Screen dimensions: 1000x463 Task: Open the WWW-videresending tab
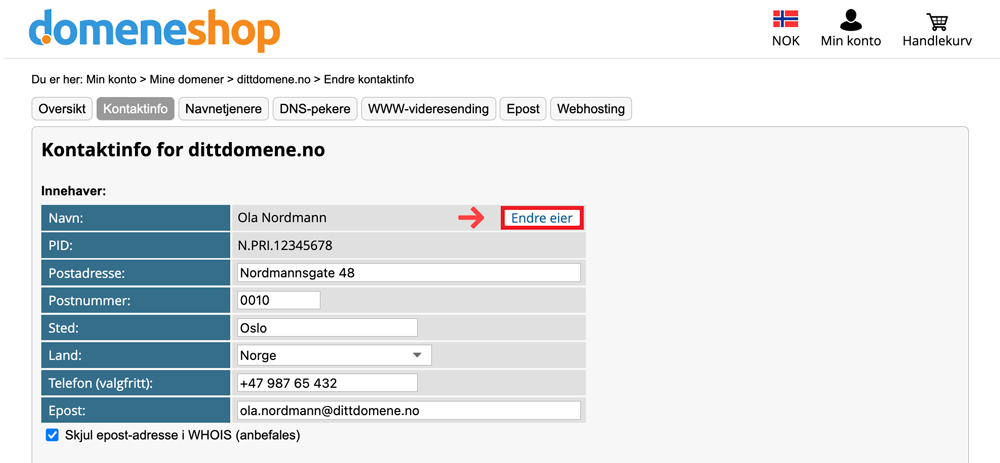pos(428,108)
